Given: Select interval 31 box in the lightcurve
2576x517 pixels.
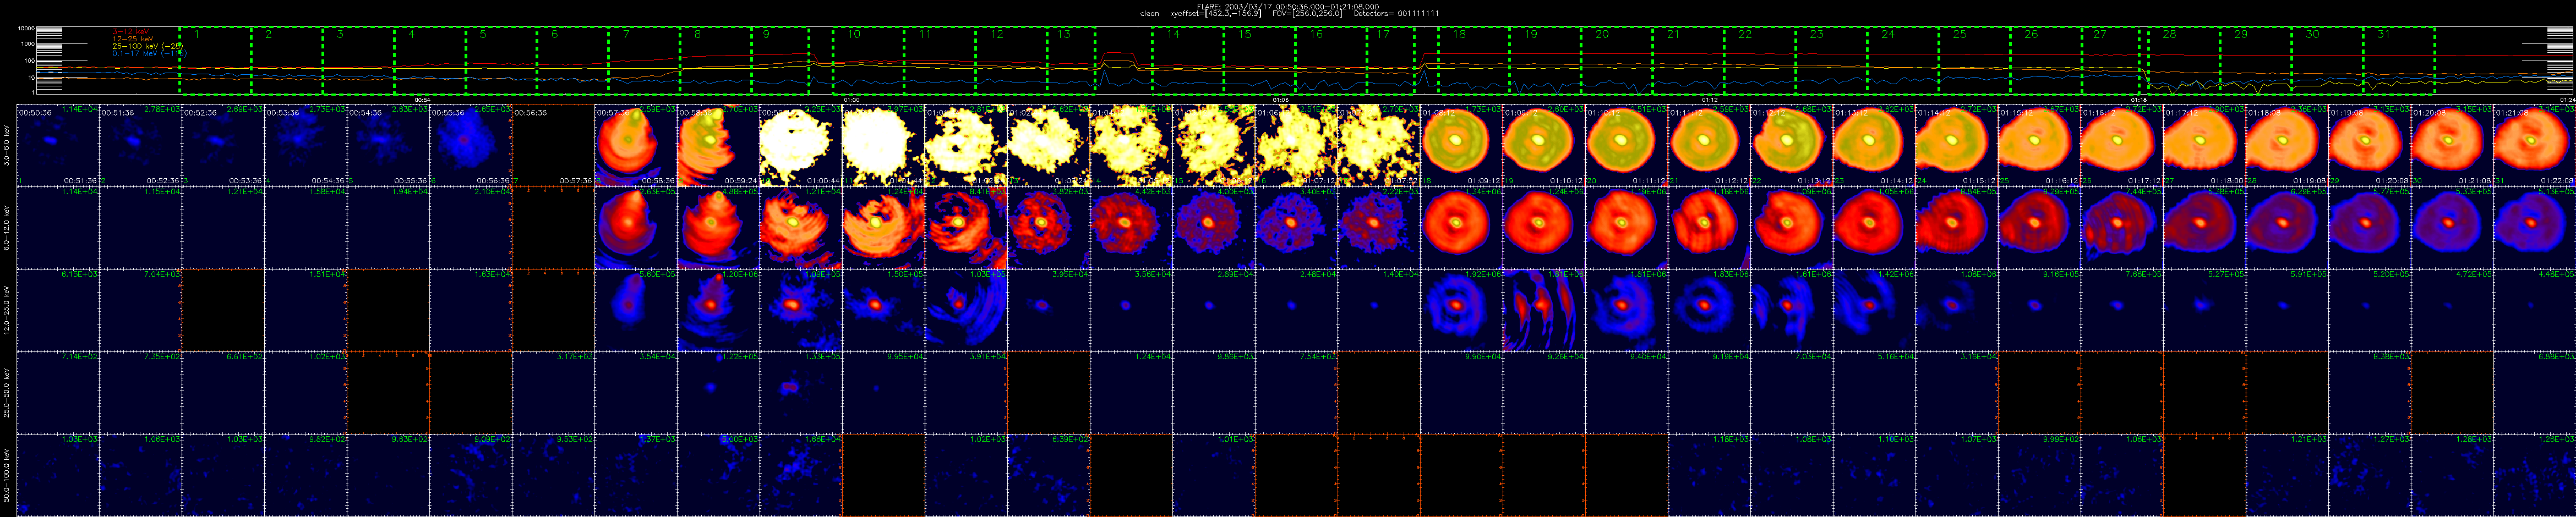Looking at the screenshot, I should pos(2398,61).
